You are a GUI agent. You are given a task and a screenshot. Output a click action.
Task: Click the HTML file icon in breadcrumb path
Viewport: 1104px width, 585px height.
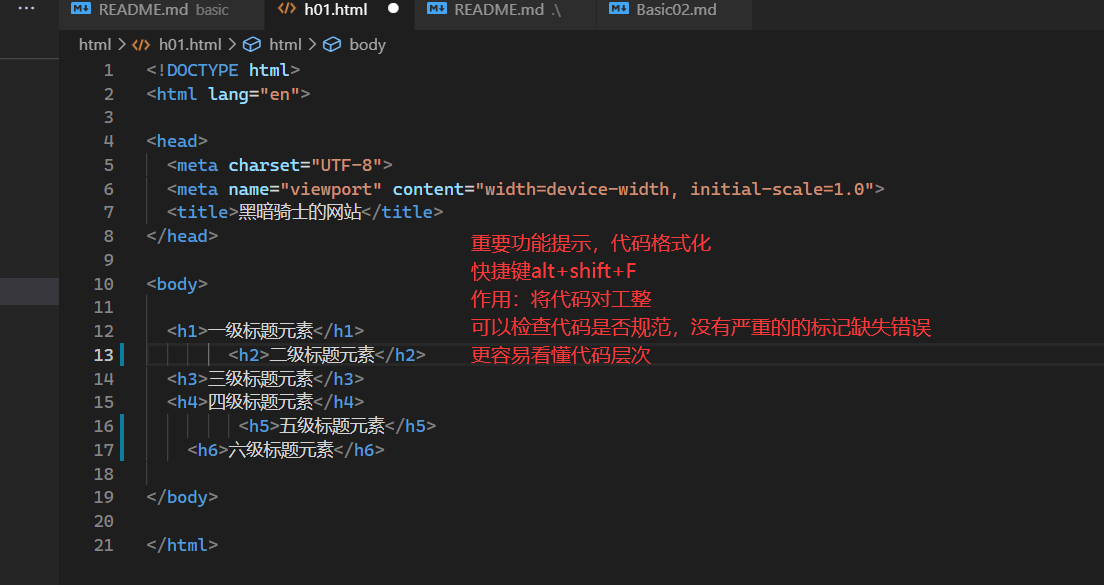click(x=141, y=44)
